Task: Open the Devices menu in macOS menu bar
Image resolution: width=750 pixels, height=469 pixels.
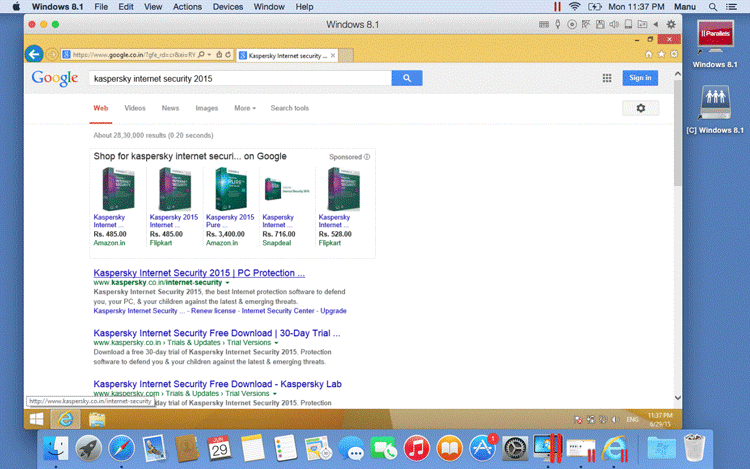Action: (x=228, y=7)
